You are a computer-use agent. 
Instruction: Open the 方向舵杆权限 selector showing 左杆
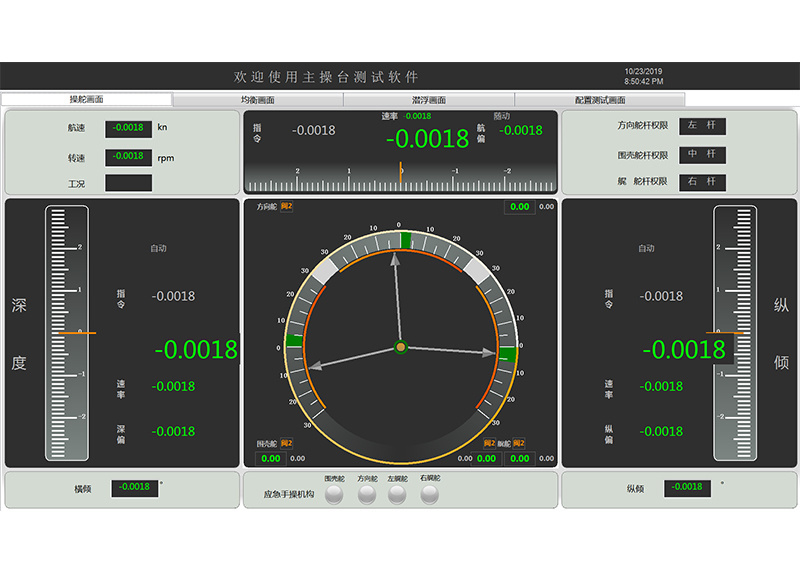point(702,126)
